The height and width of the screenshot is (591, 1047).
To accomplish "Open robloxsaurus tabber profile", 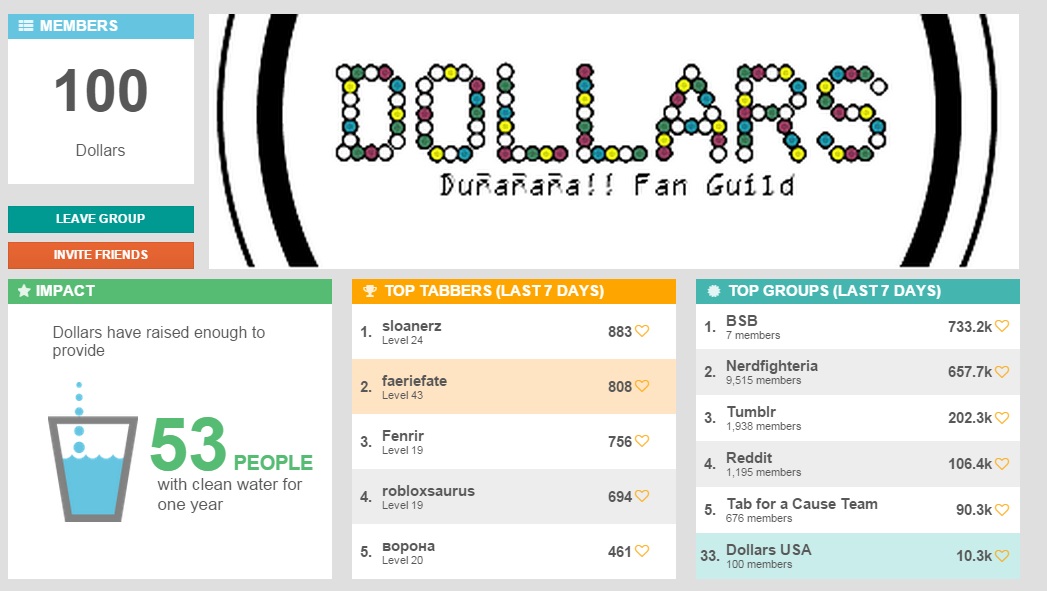I will click(513, 497).
